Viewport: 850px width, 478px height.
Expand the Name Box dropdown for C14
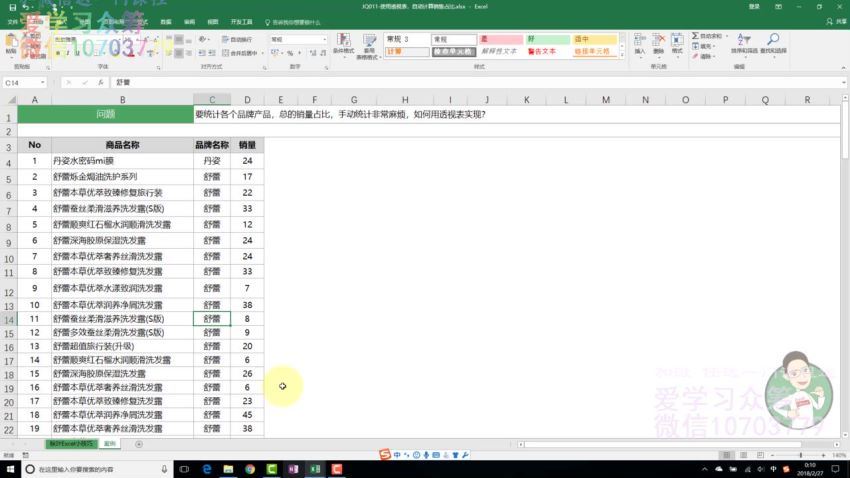click(41, 83)
